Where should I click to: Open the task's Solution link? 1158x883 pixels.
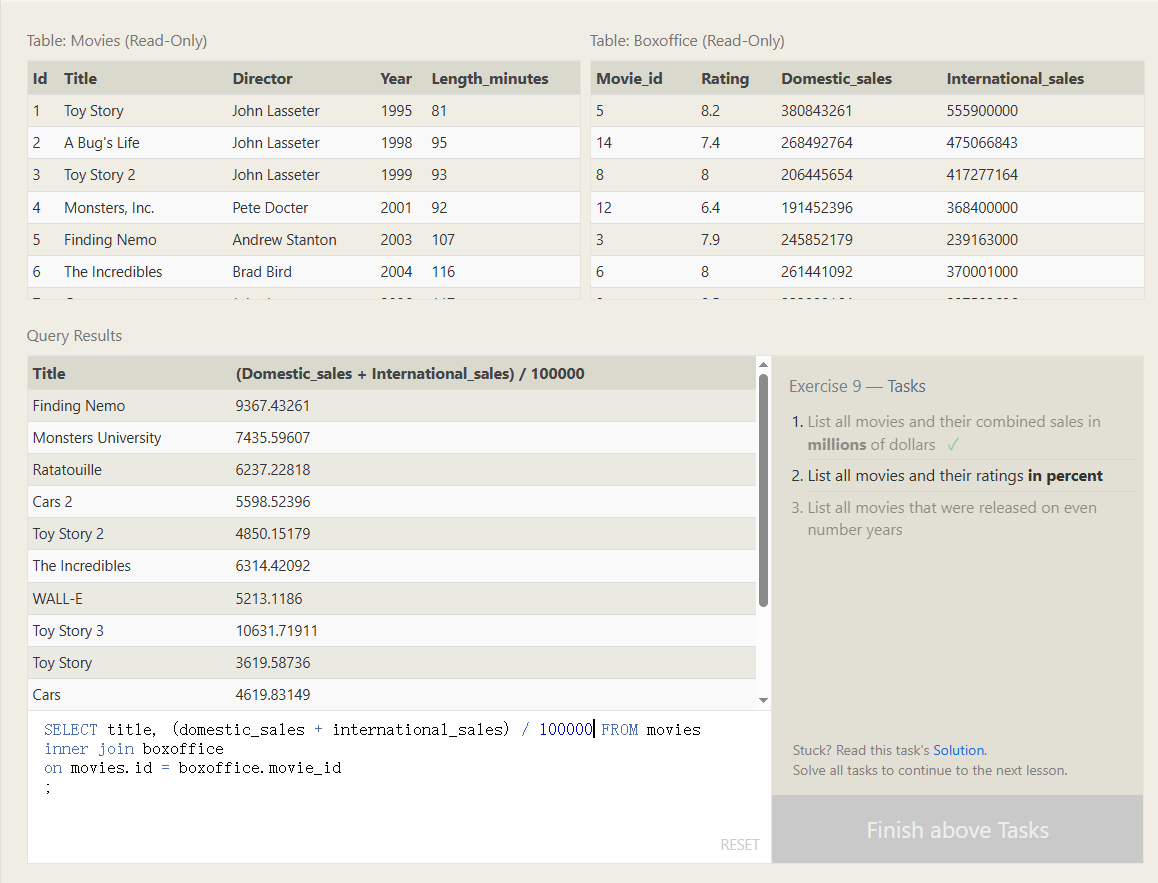coord(958,750)
